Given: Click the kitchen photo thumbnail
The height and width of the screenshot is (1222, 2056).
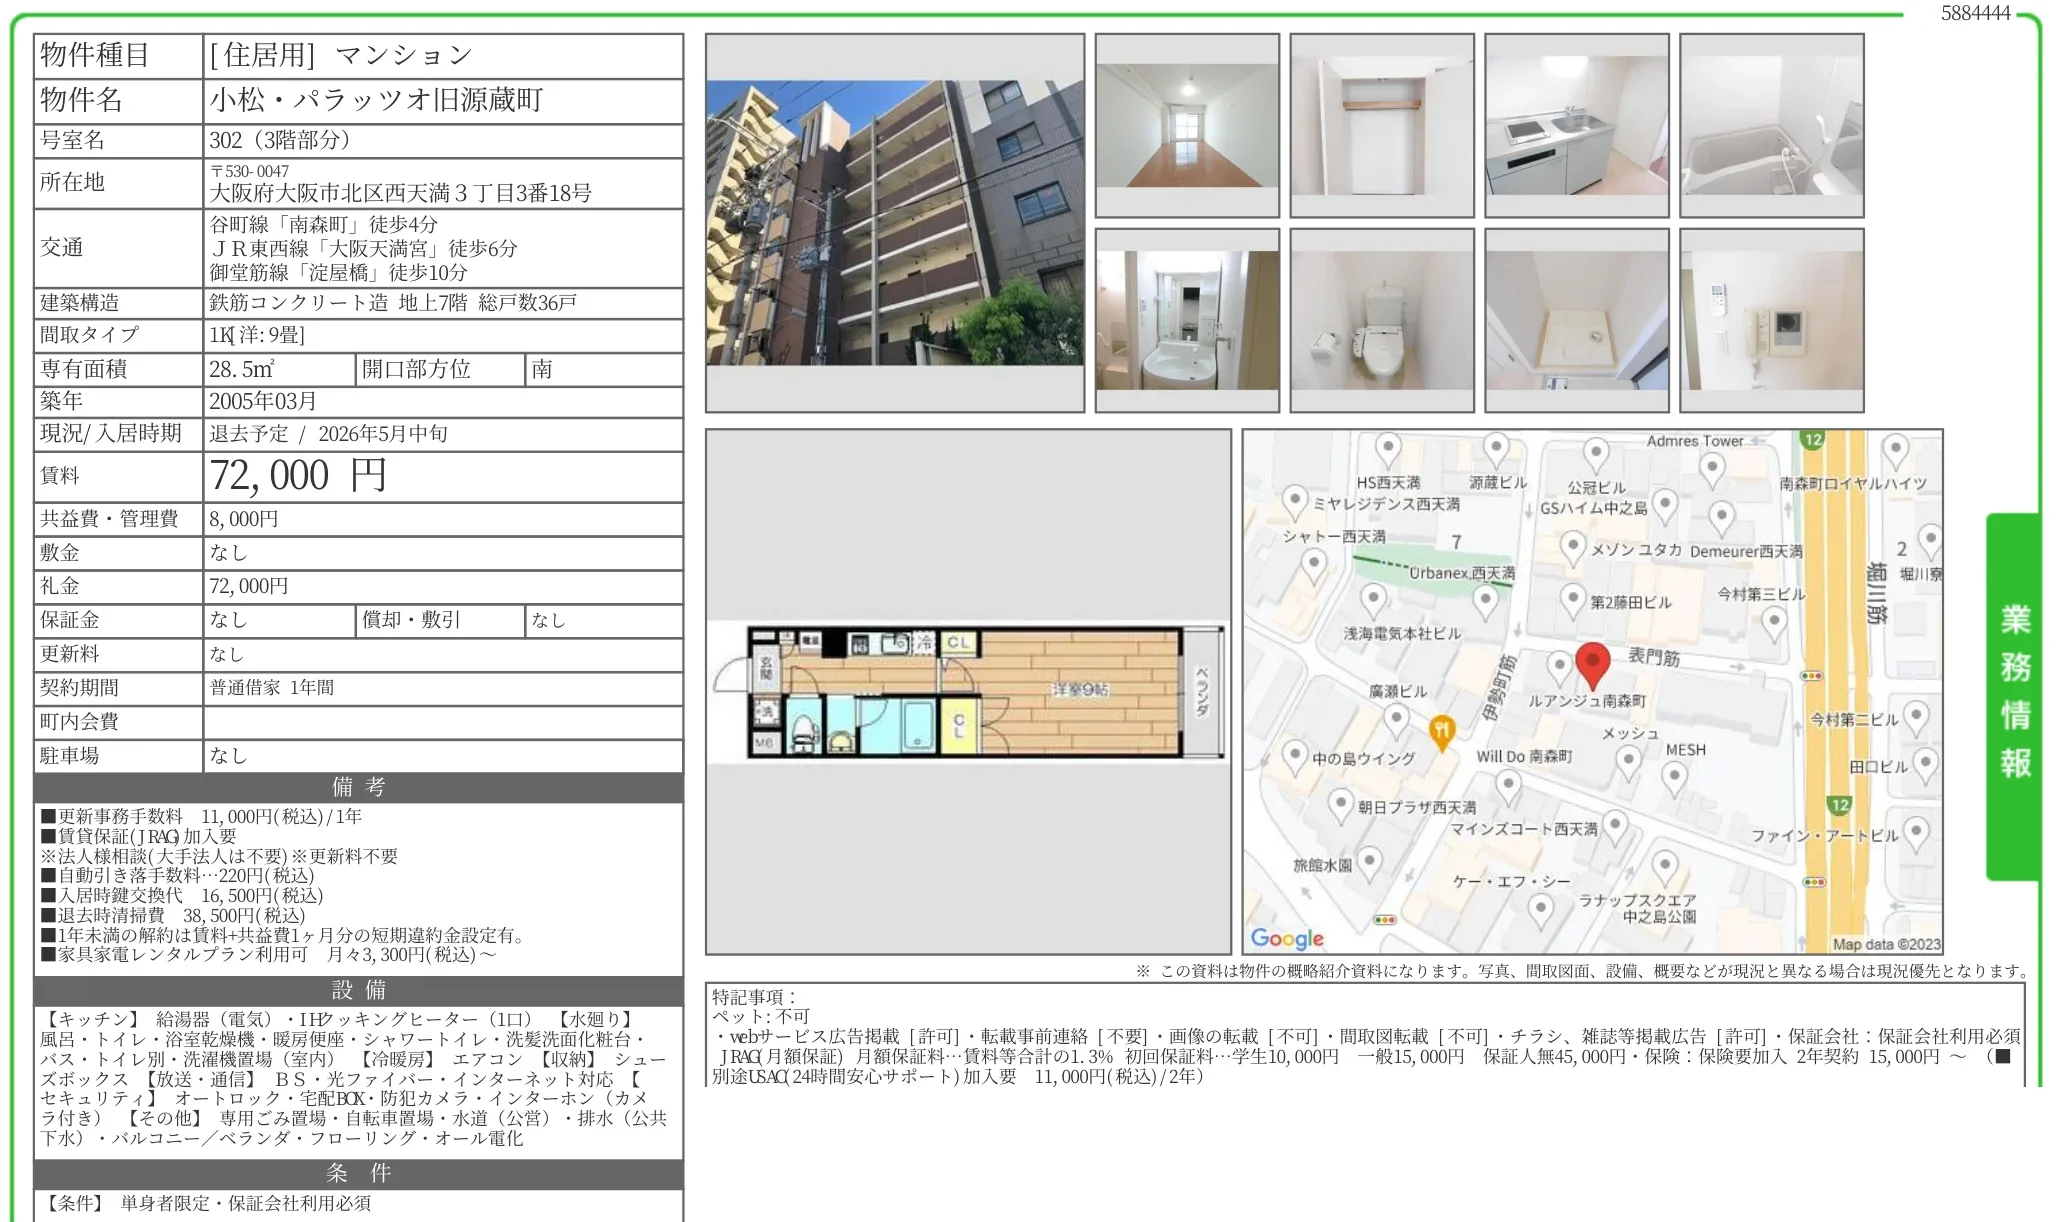Looking at the screenshot, I should click(x=1577, y=125).
